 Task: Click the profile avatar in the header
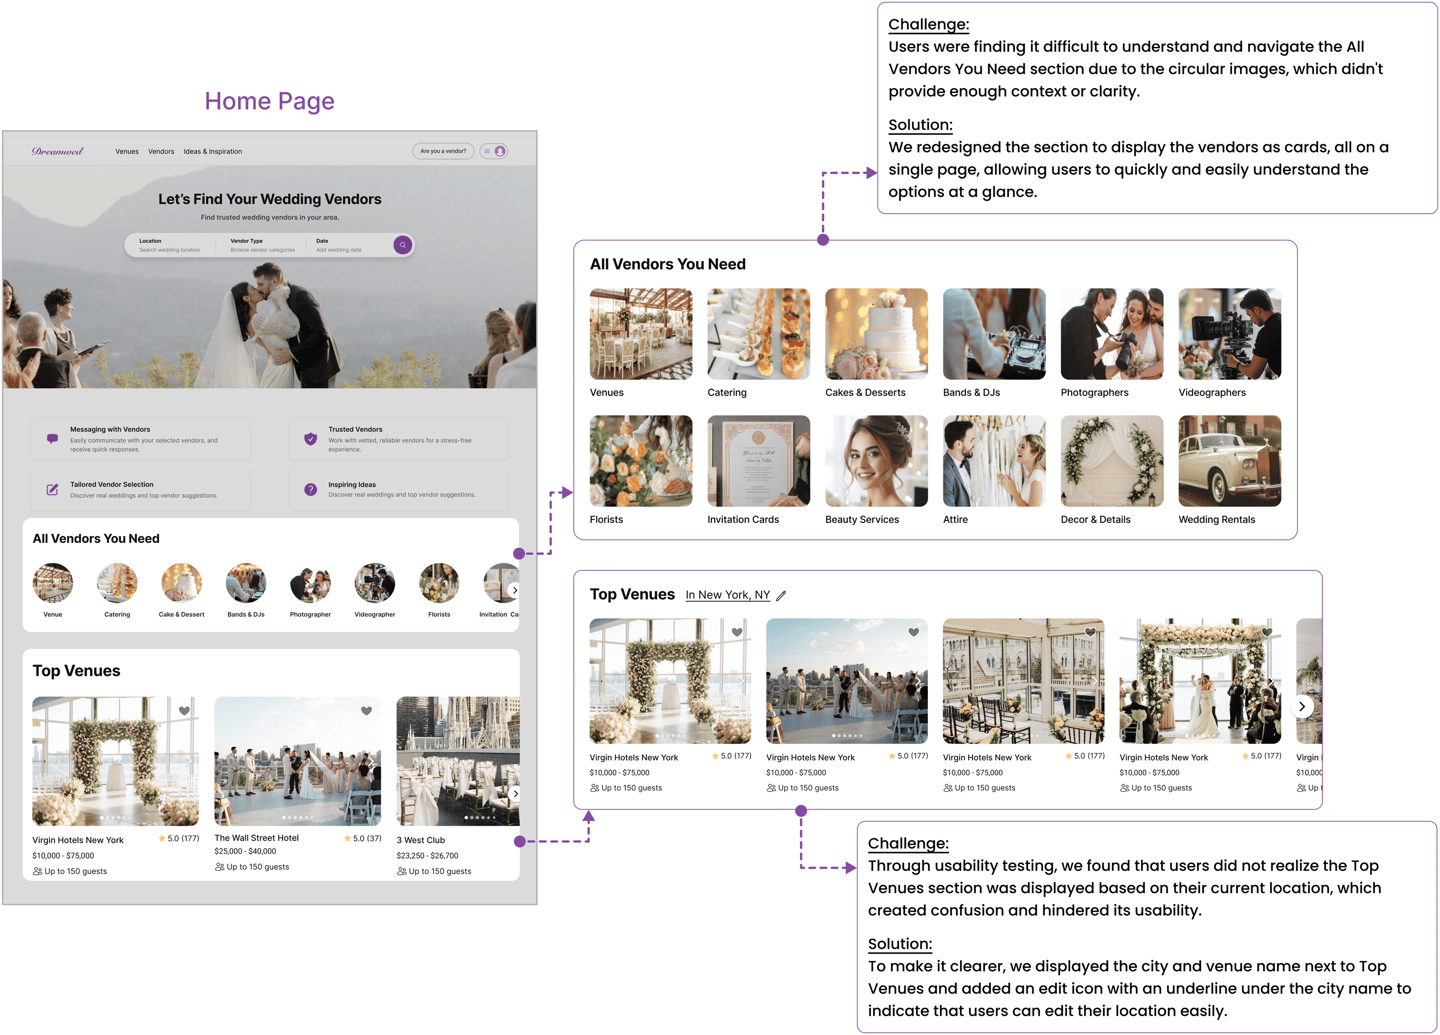coord(500,152)
